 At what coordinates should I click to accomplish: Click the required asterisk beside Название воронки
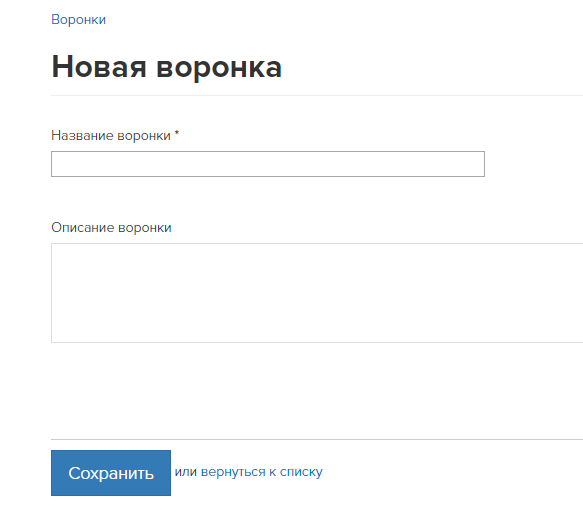coord(177,133)
